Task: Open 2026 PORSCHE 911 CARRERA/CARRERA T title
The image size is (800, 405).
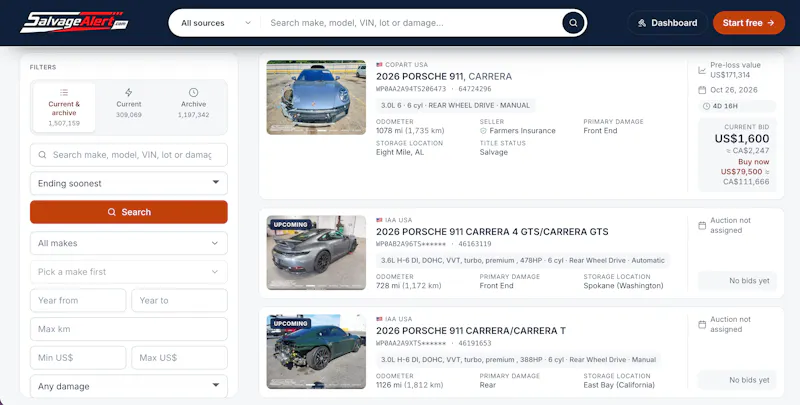Action: click(x=471, y=331)
